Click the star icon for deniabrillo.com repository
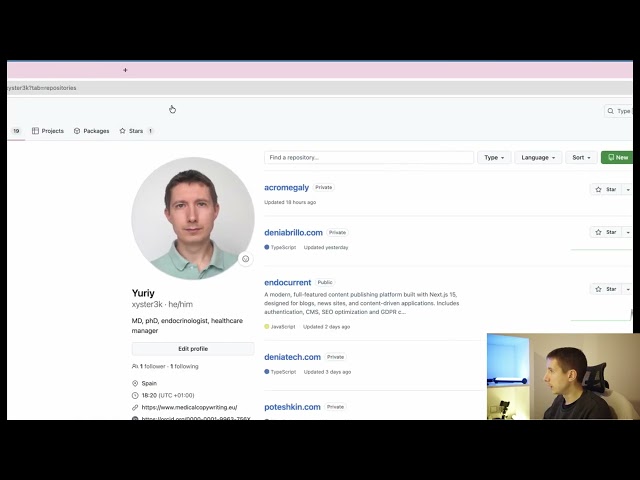The height and width of the screenshot is (480, 640). pos(598,232)
